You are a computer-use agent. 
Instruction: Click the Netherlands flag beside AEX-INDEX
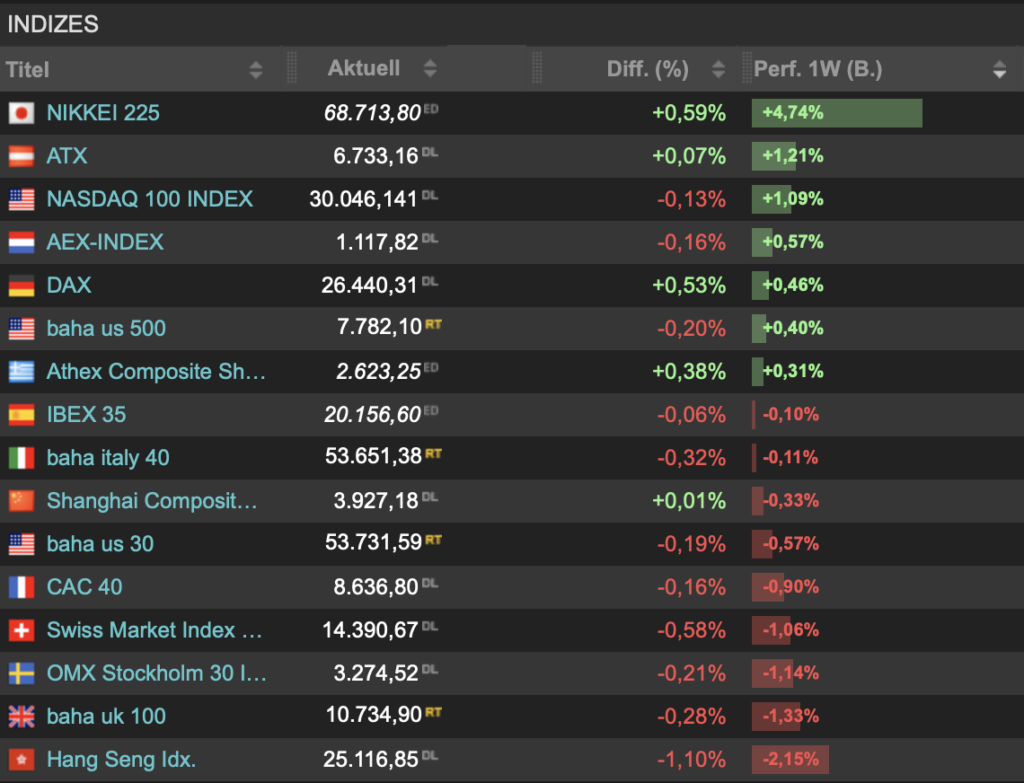coord(21,243)
